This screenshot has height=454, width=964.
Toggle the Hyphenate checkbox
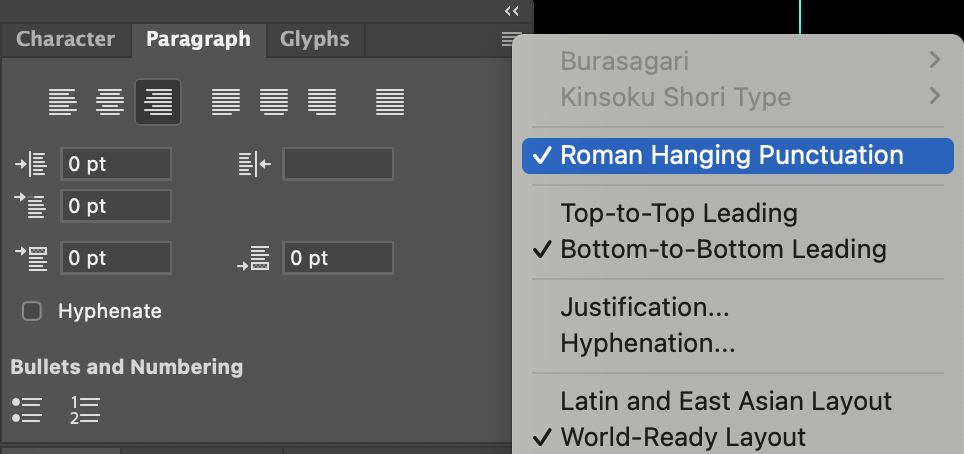(x=32, y=311)
